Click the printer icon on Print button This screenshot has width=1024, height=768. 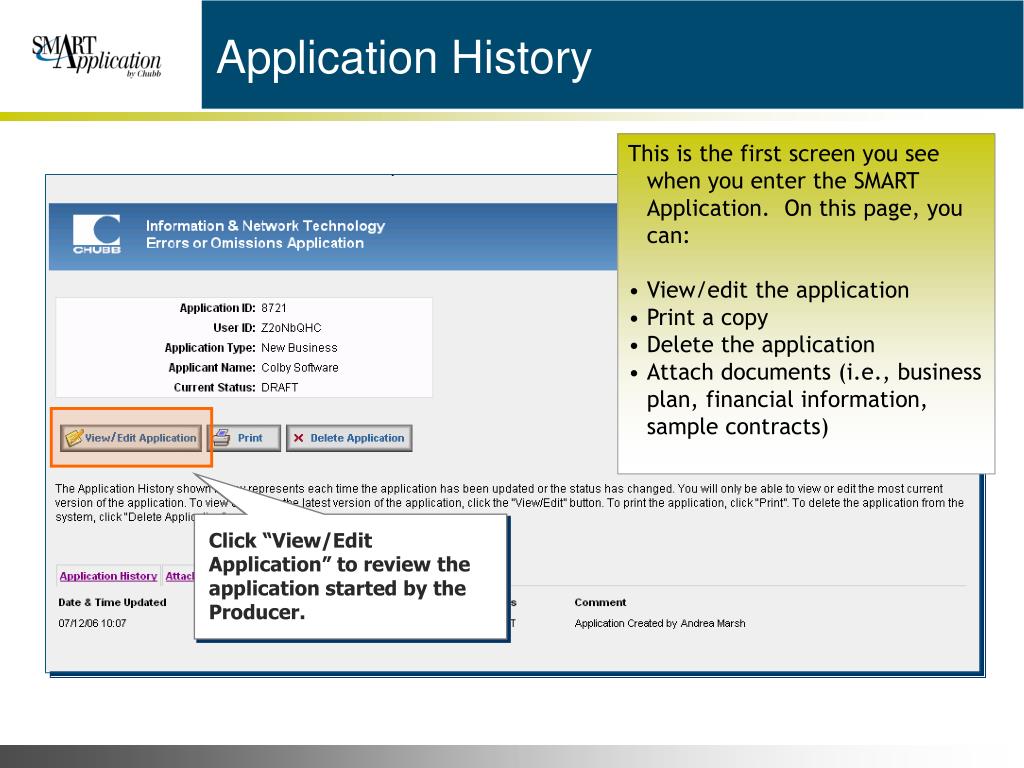click(222, 438)
